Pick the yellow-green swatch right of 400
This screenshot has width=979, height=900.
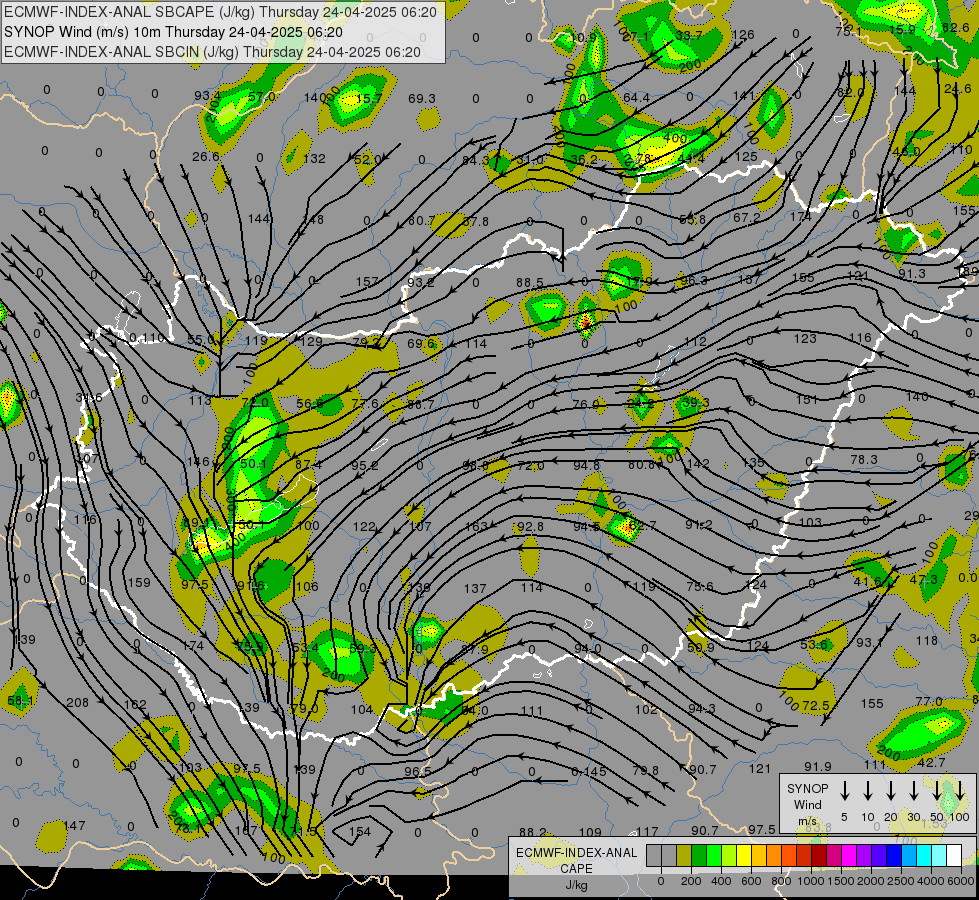[729, 856]
